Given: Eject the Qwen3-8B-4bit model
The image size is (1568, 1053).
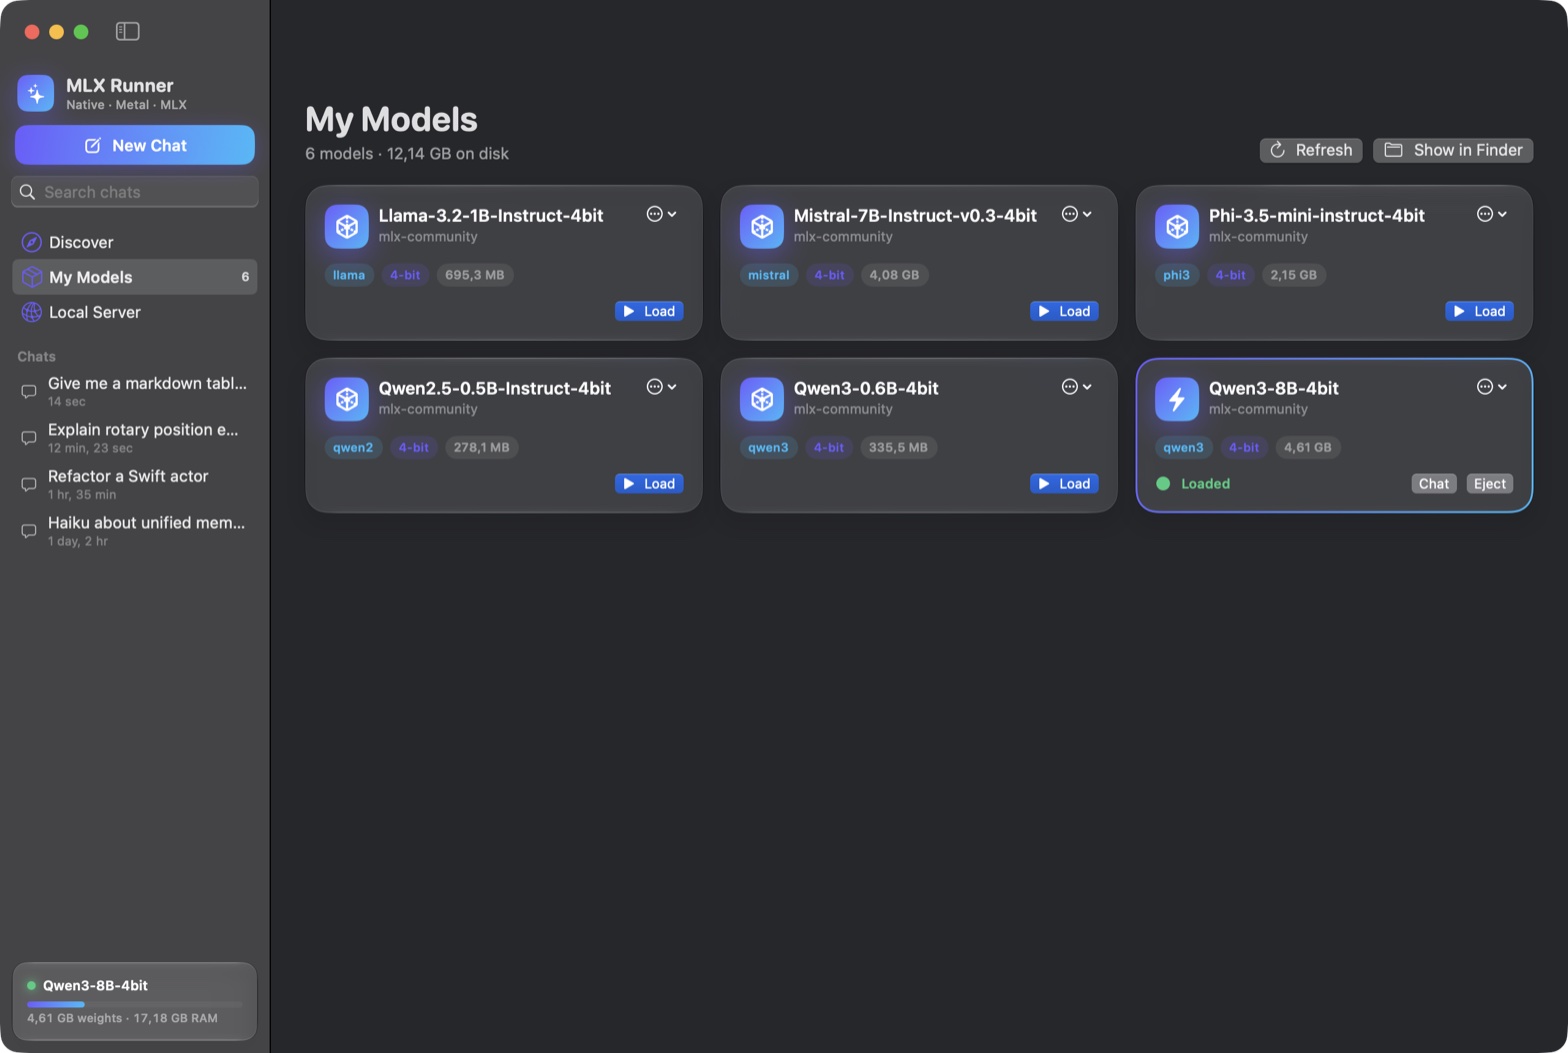Looking at the screenshot, I should point(1490,484).
